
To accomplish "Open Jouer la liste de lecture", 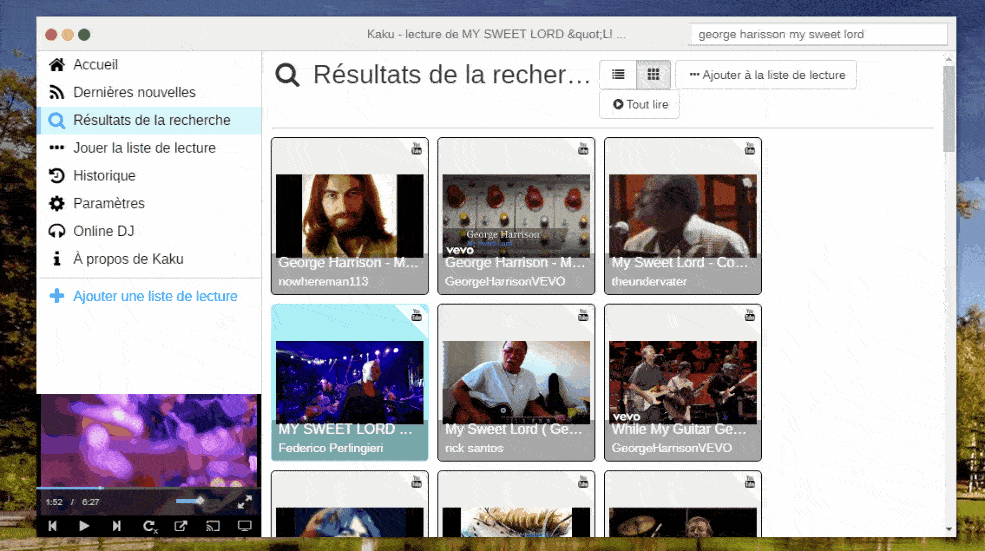I will point(149,148).
